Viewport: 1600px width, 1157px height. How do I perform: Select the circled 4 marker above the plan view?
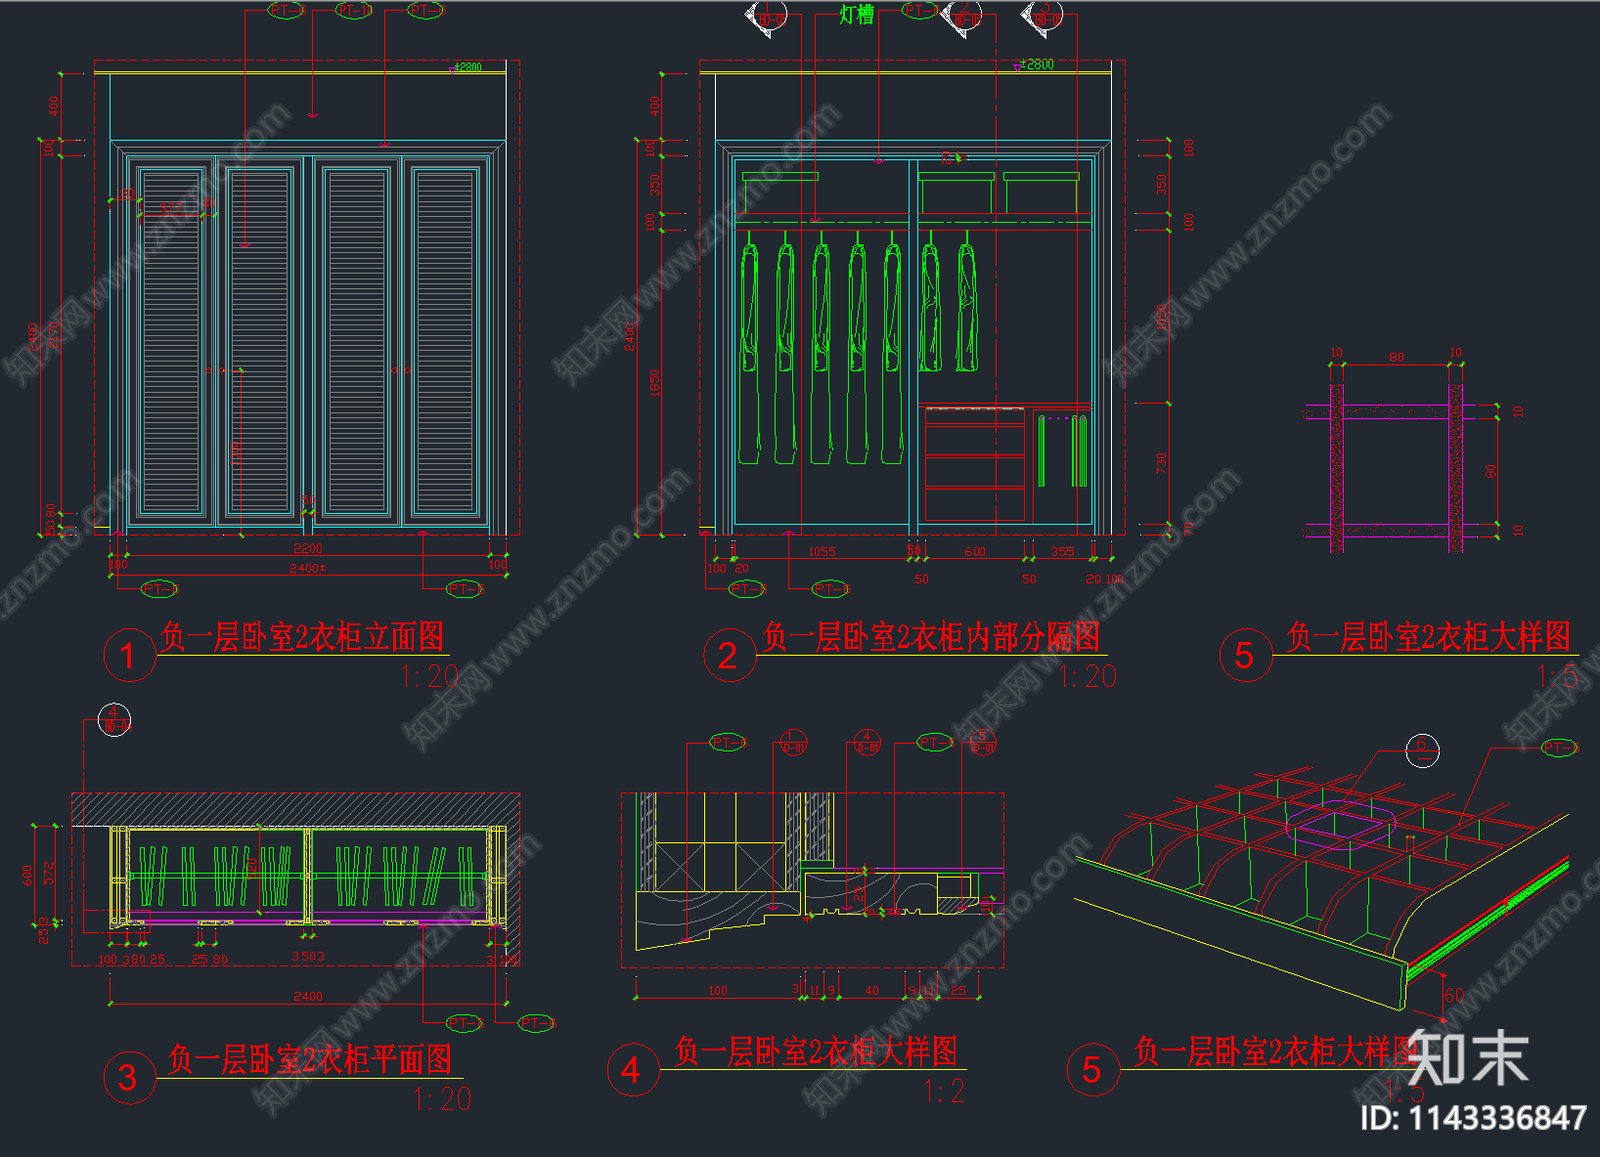(x=114, y=720)
